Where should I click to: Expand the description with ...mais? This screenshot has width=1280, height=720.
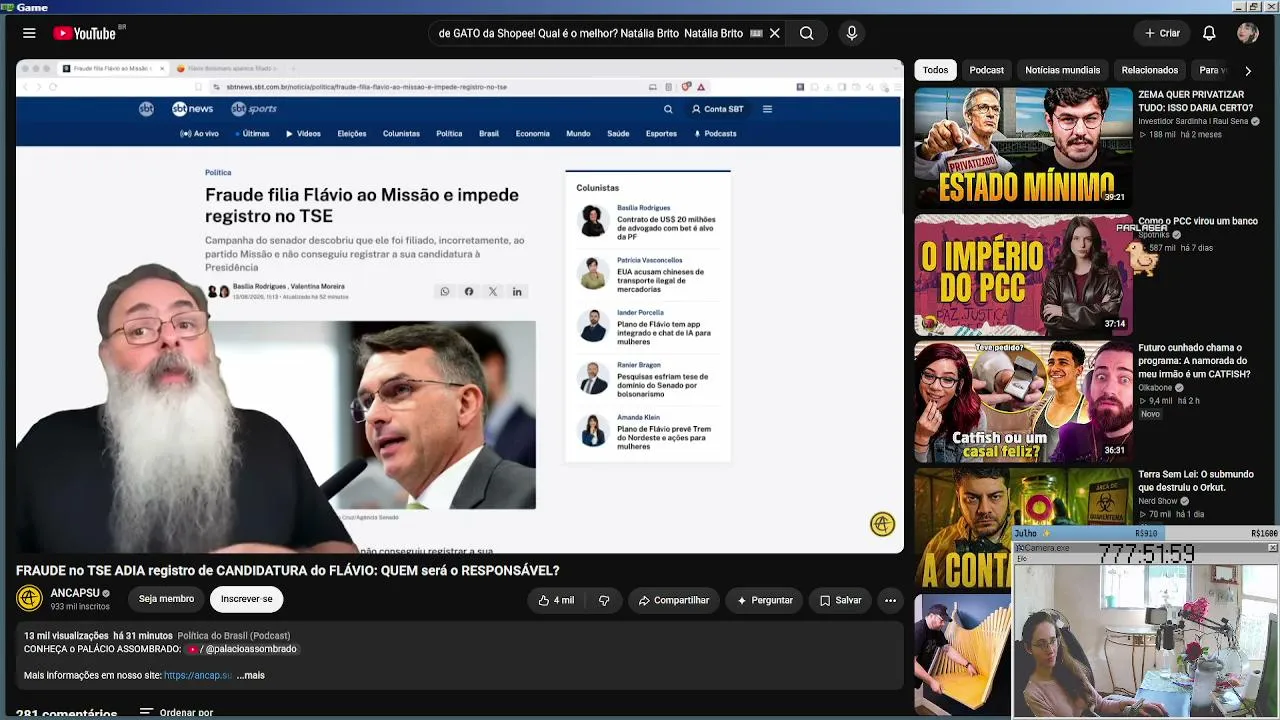tap(251, 675)
